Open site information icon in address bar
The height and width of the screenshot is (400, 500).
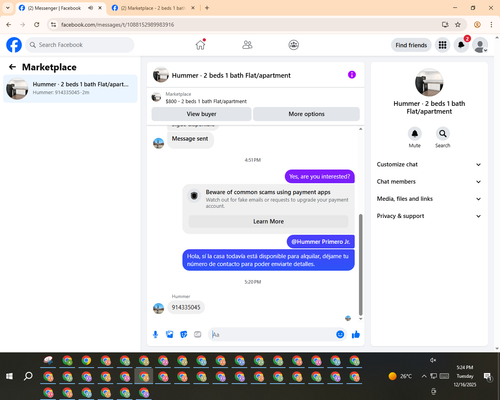coord(53,25)
